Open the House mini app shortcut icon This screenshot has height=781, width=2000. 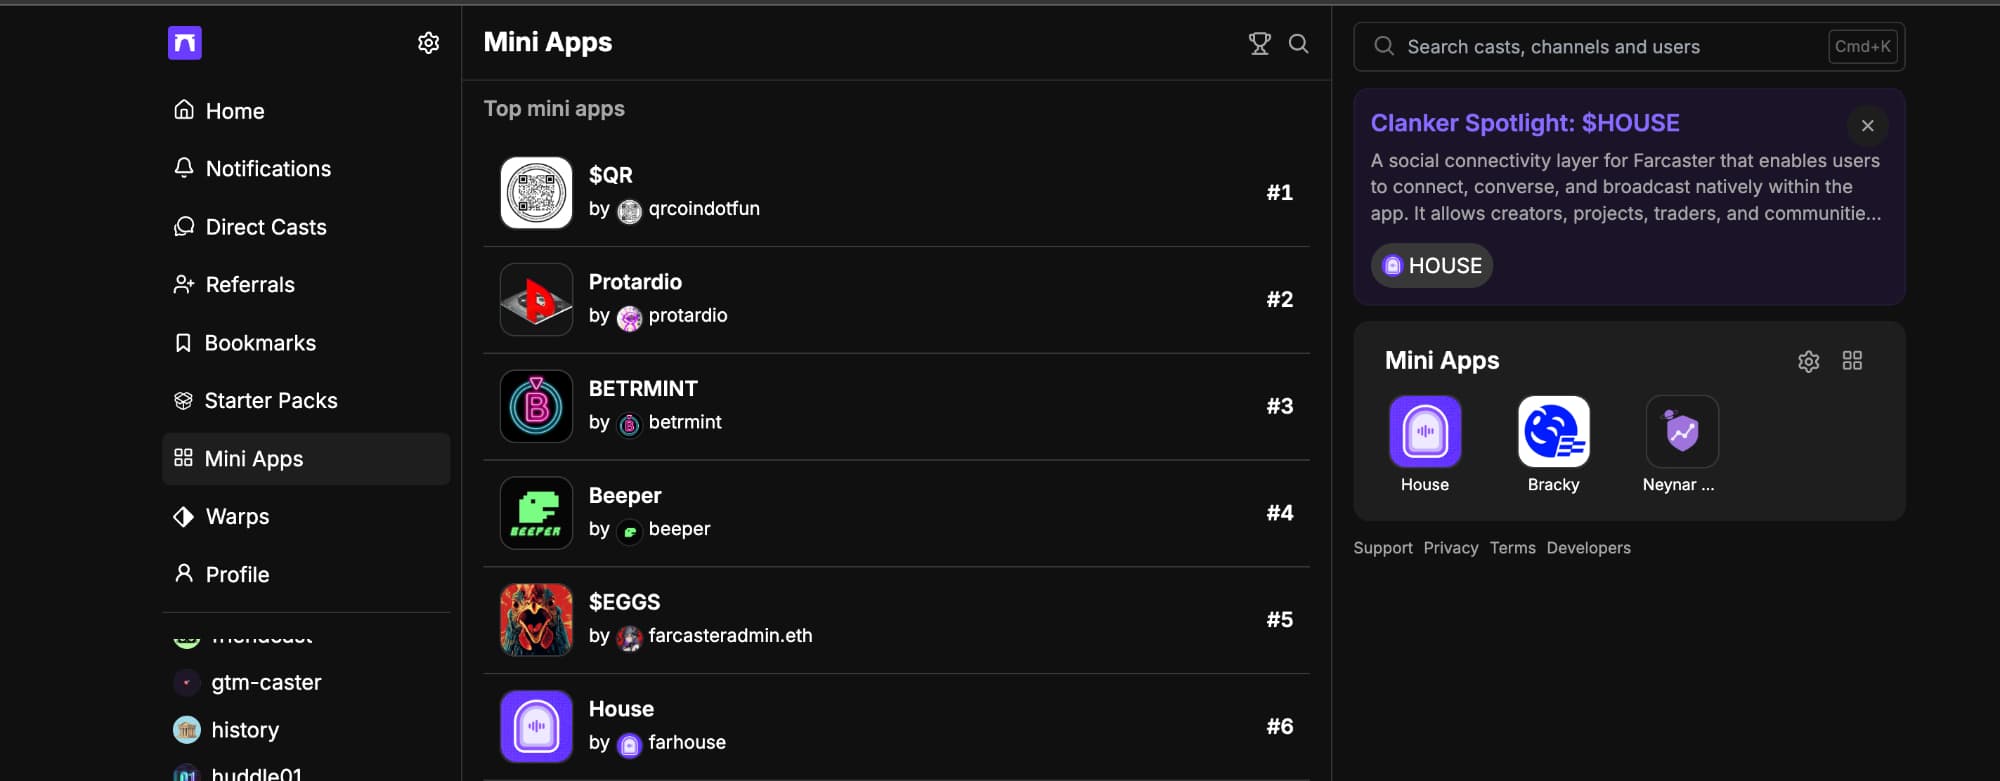point(1424,431)
